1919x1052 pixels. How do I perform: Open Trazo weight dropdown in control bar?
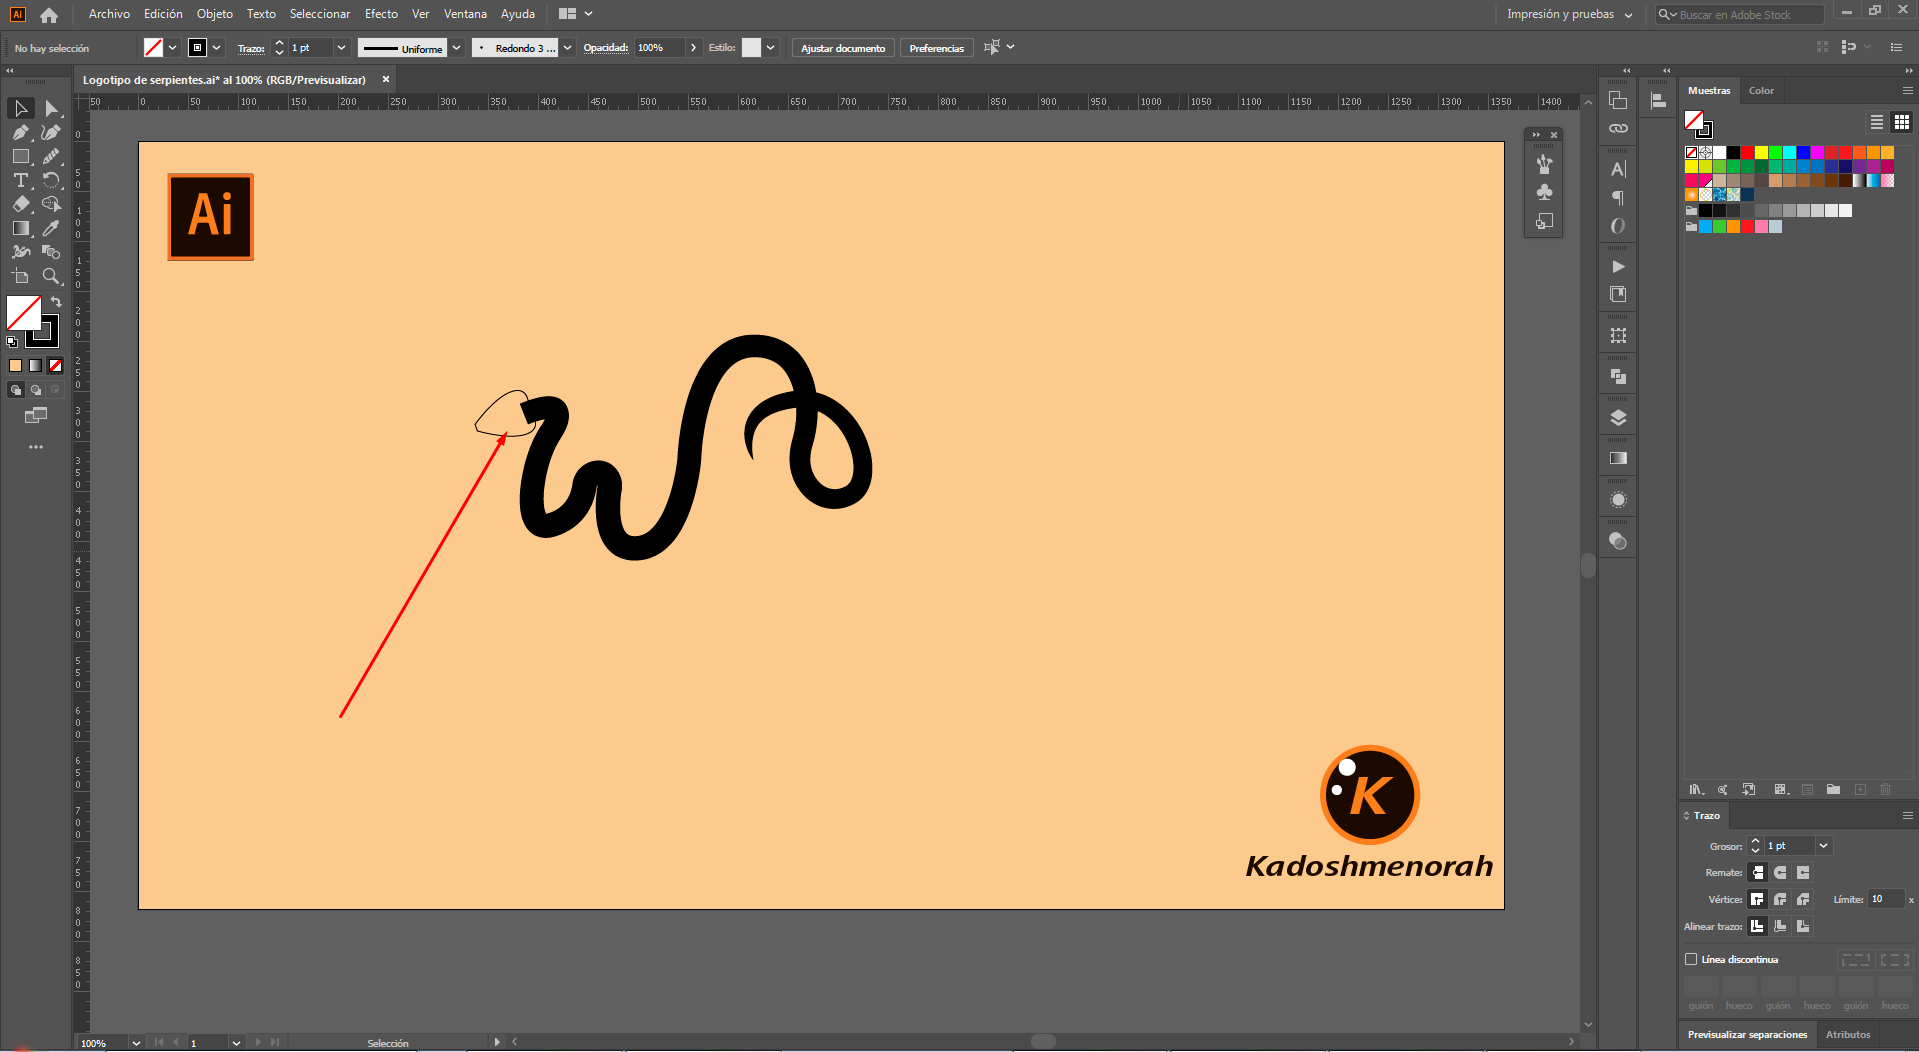[341, 48]
